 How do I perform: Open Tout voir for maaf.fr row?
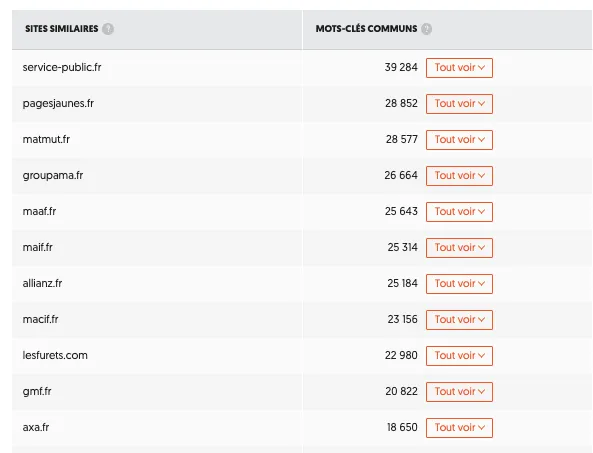tap(459, 211)
